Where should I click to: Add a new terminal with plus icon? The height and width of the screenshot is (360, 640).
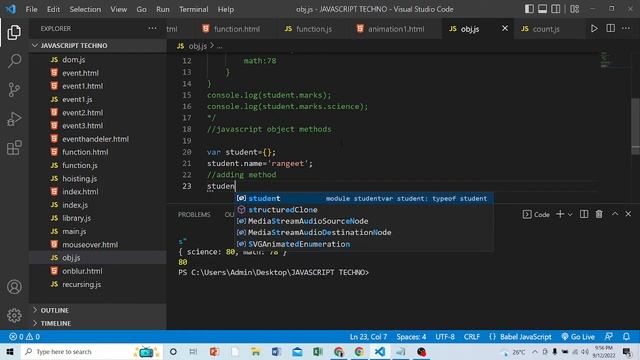pyautogui.click(x=560, y=214)
